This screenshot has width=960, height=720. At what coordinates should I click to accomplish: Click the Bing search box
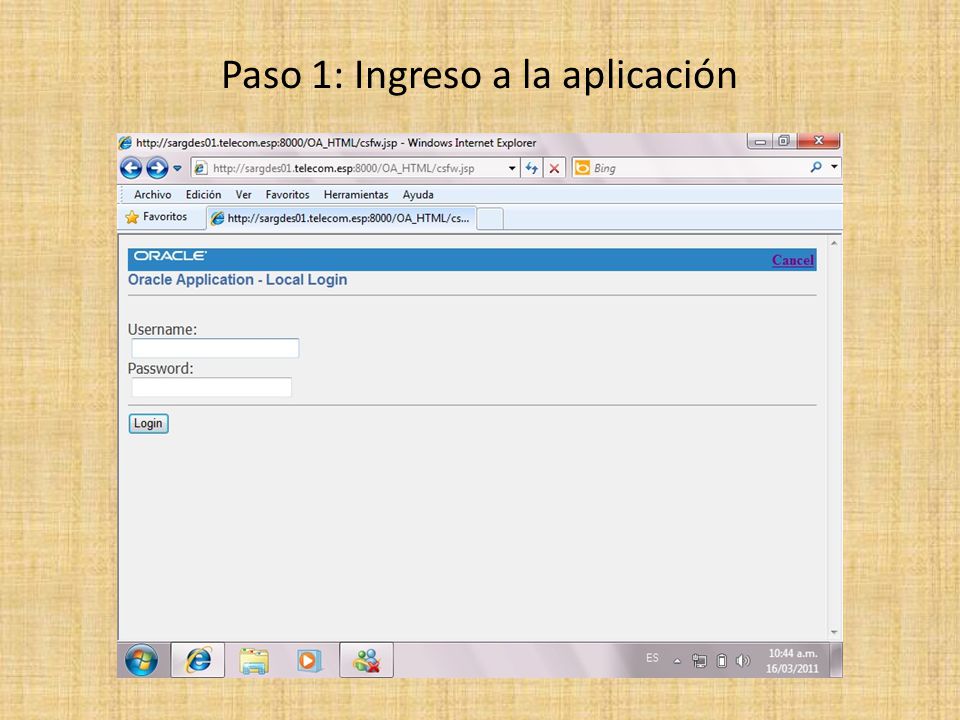(698, 168)
